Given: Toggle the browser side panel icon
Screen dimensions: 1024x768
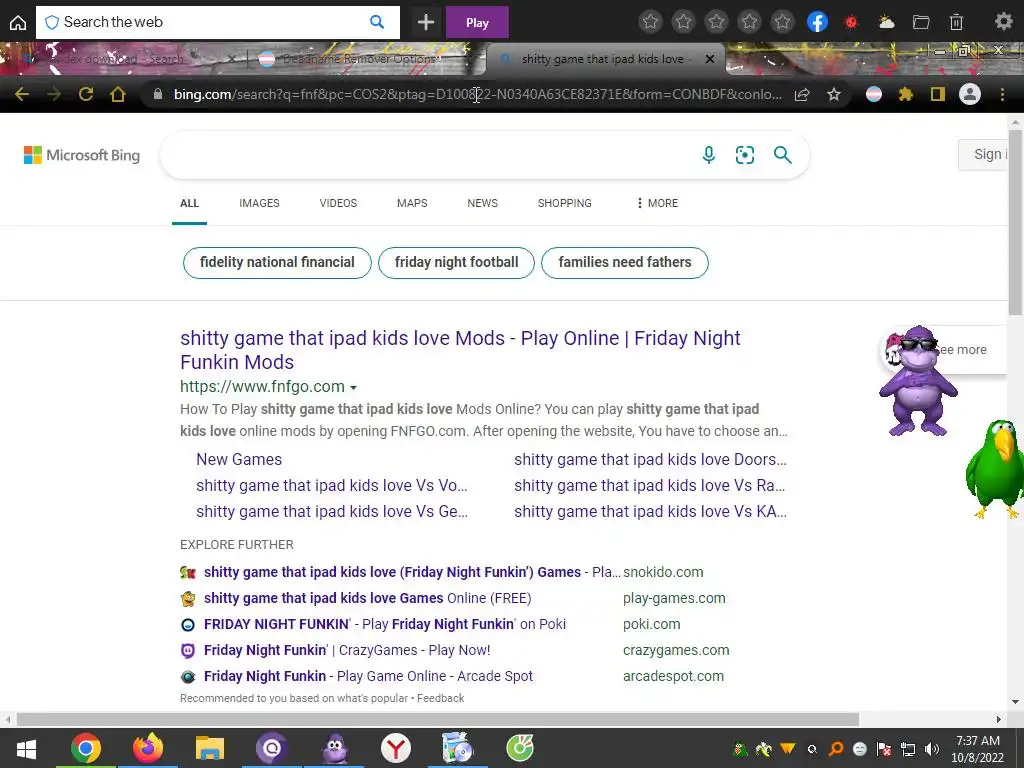Looking at the screenshot, I should pos(938,95).
